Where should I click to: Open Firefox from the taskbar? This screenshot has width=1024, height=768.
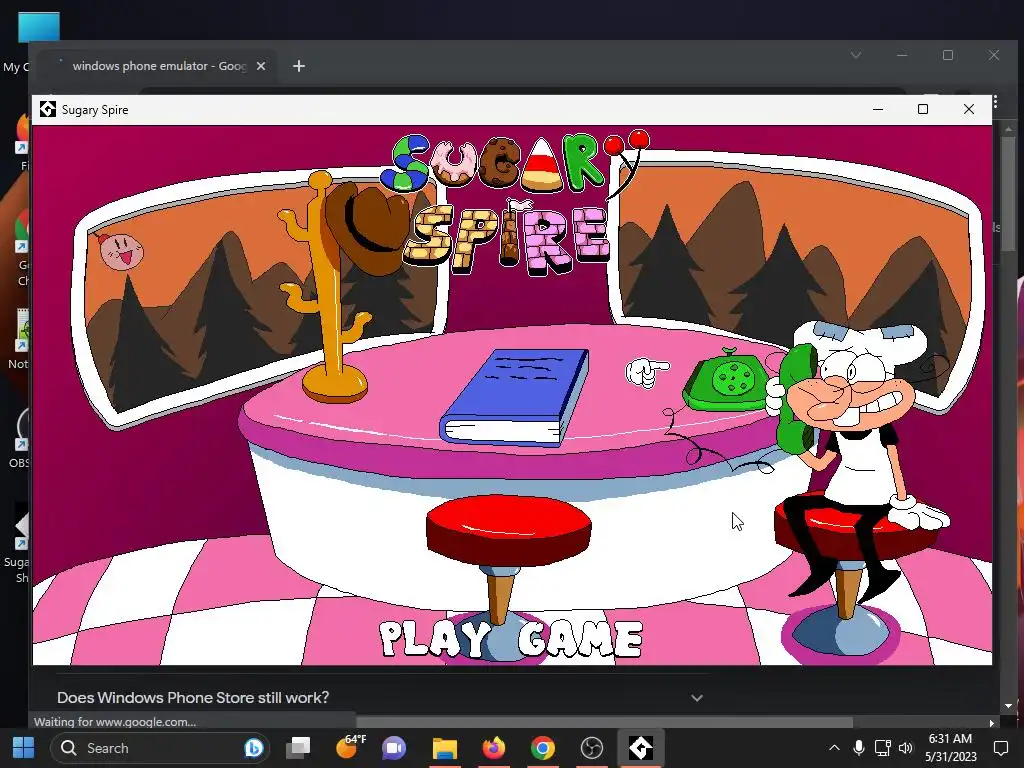494,748
